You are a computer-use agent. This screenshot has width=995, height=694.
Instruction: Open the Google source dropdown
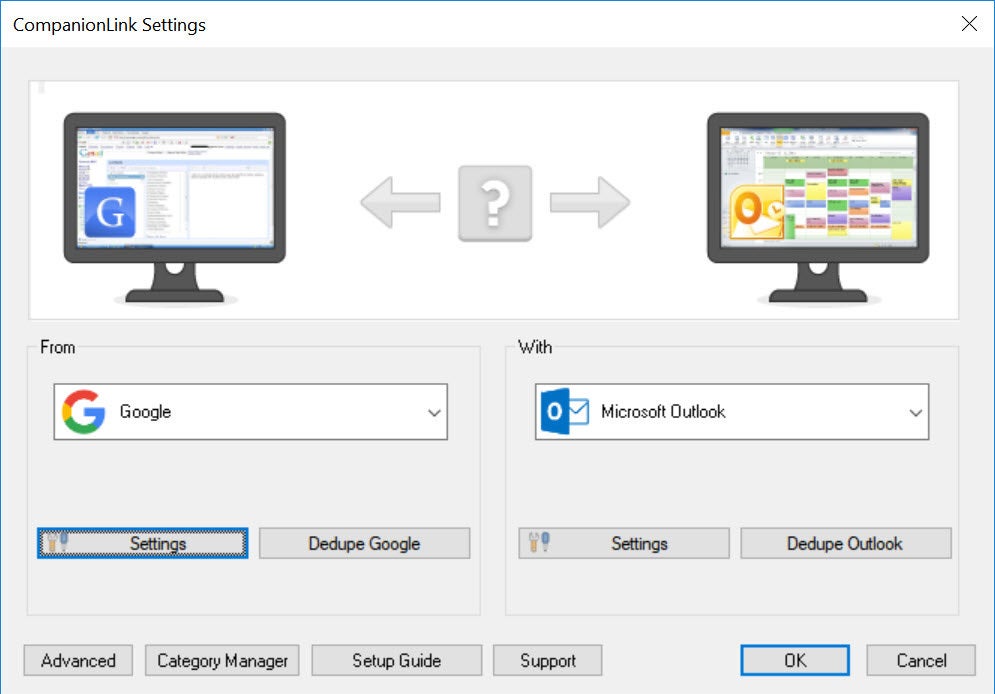pyautogui.click(x=251, y=412)
